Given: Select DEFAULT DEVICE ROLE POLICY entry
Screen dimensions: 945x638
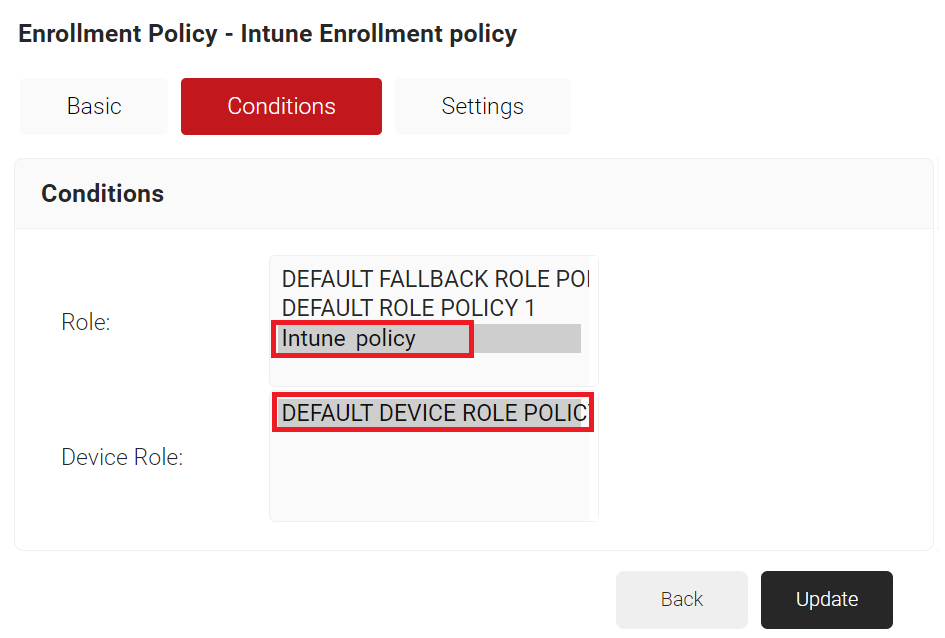Looking at the screenshot, I should pos(433,413).
